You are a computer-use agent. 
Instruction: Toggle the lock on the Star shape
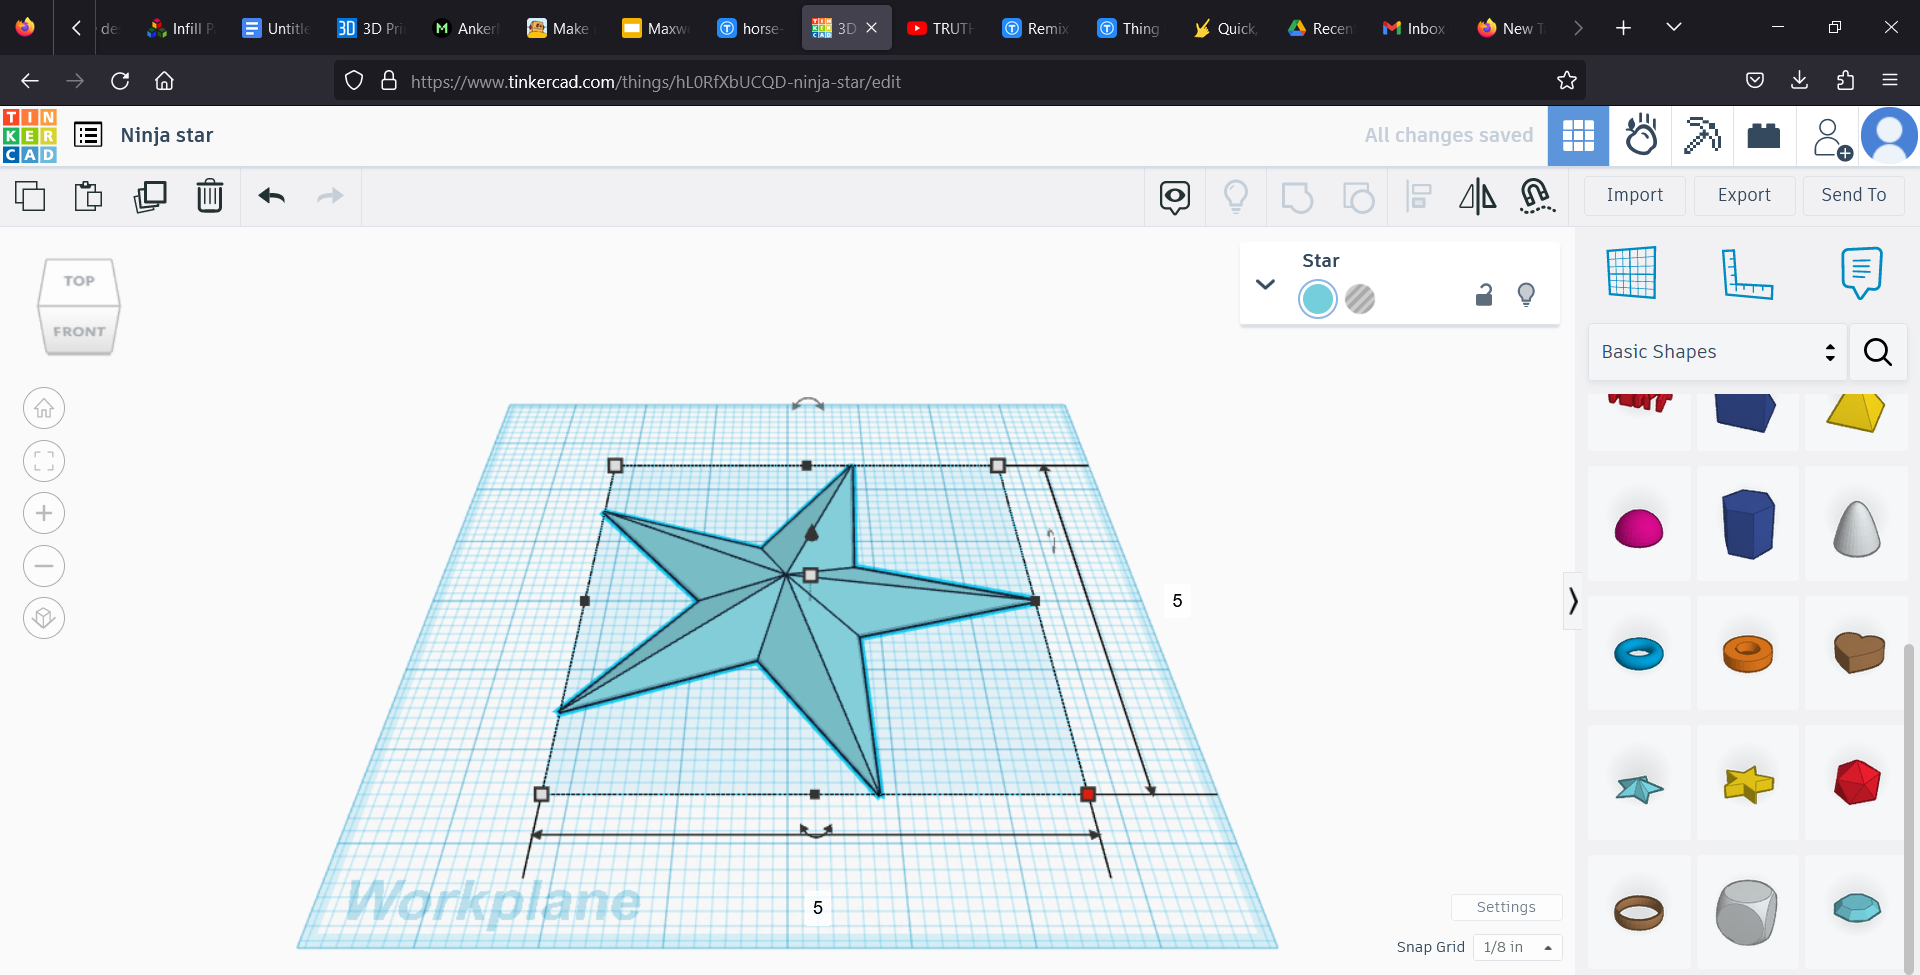coord(1483,295)
